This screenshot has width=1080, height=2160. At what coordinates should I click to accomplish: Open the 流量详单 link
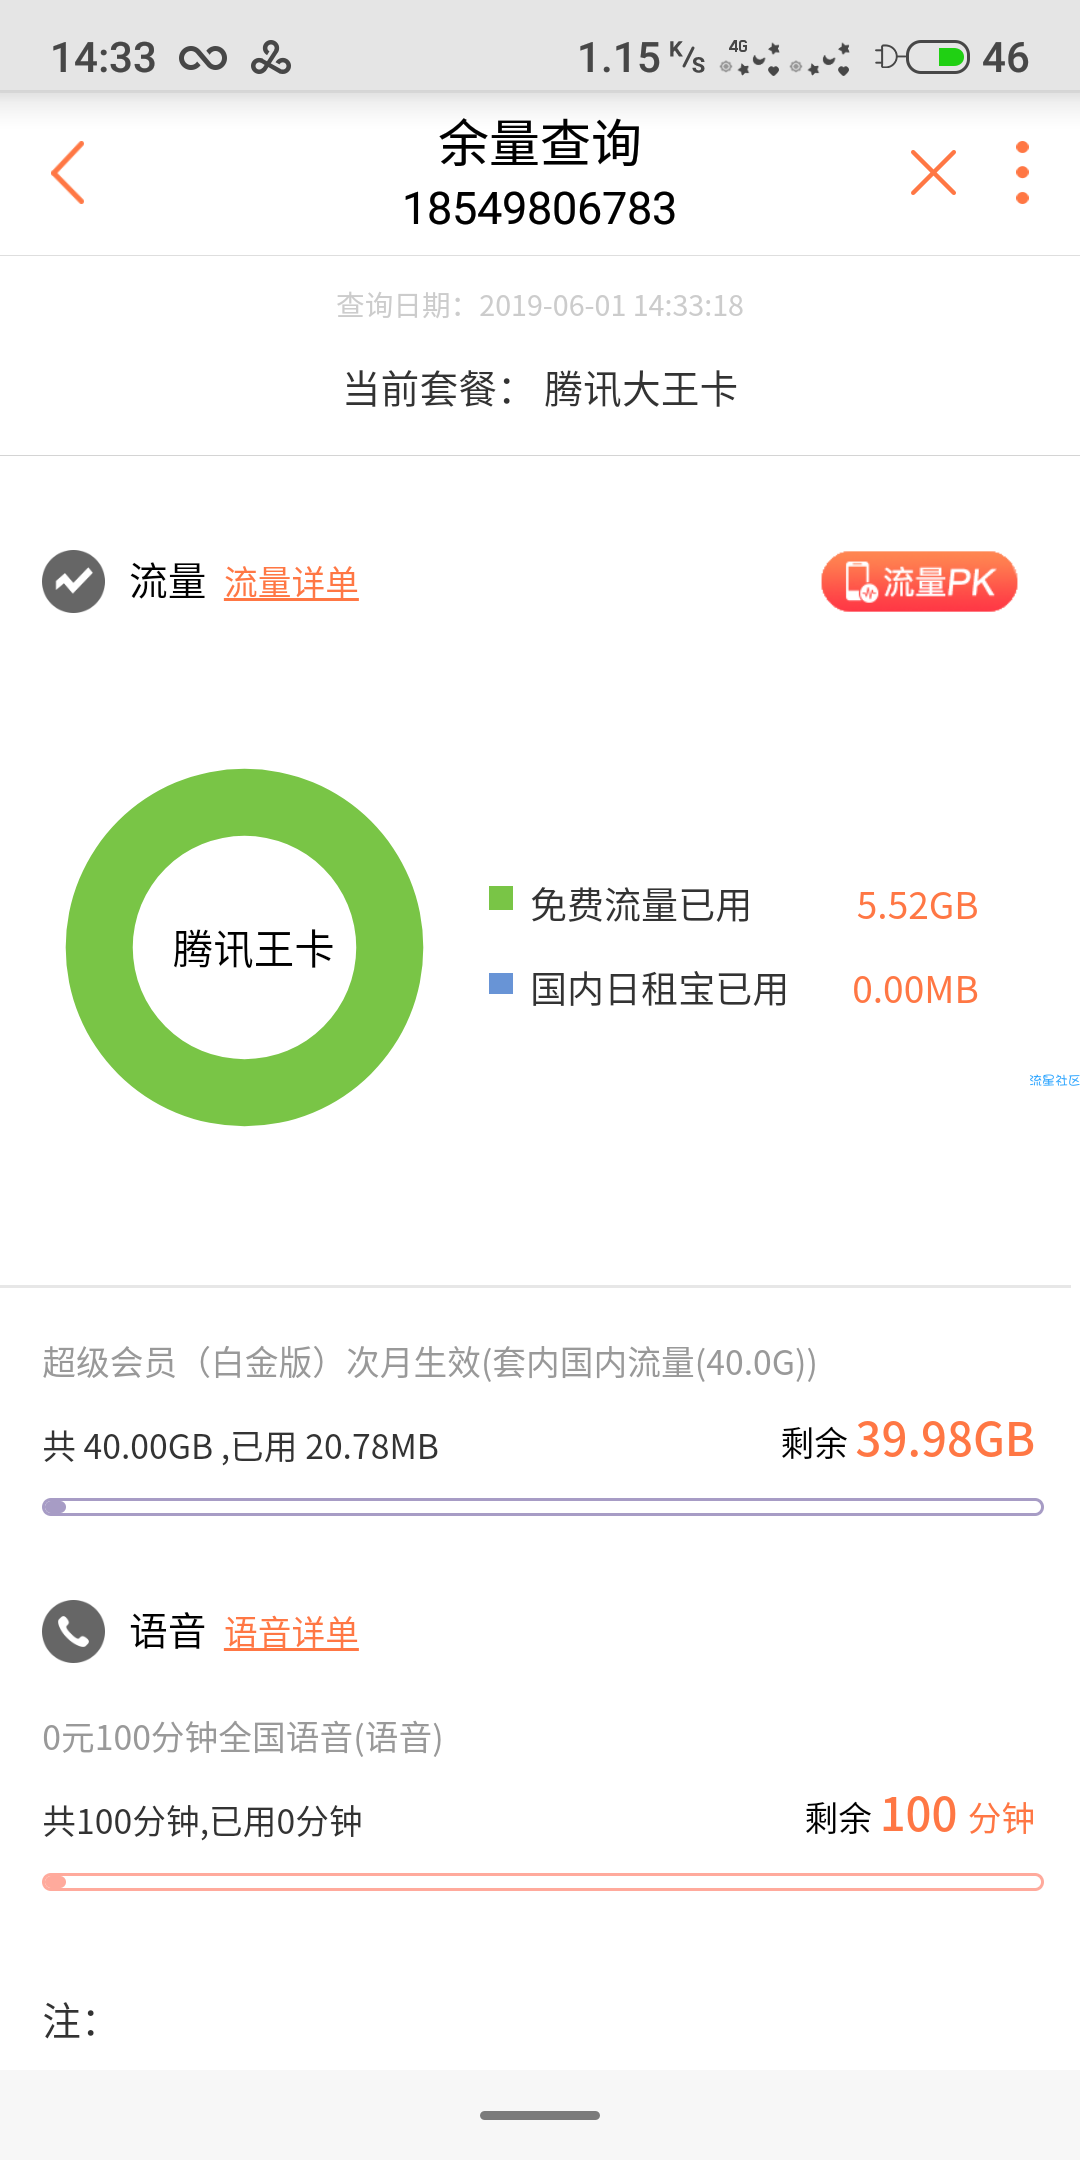(291, 583)
